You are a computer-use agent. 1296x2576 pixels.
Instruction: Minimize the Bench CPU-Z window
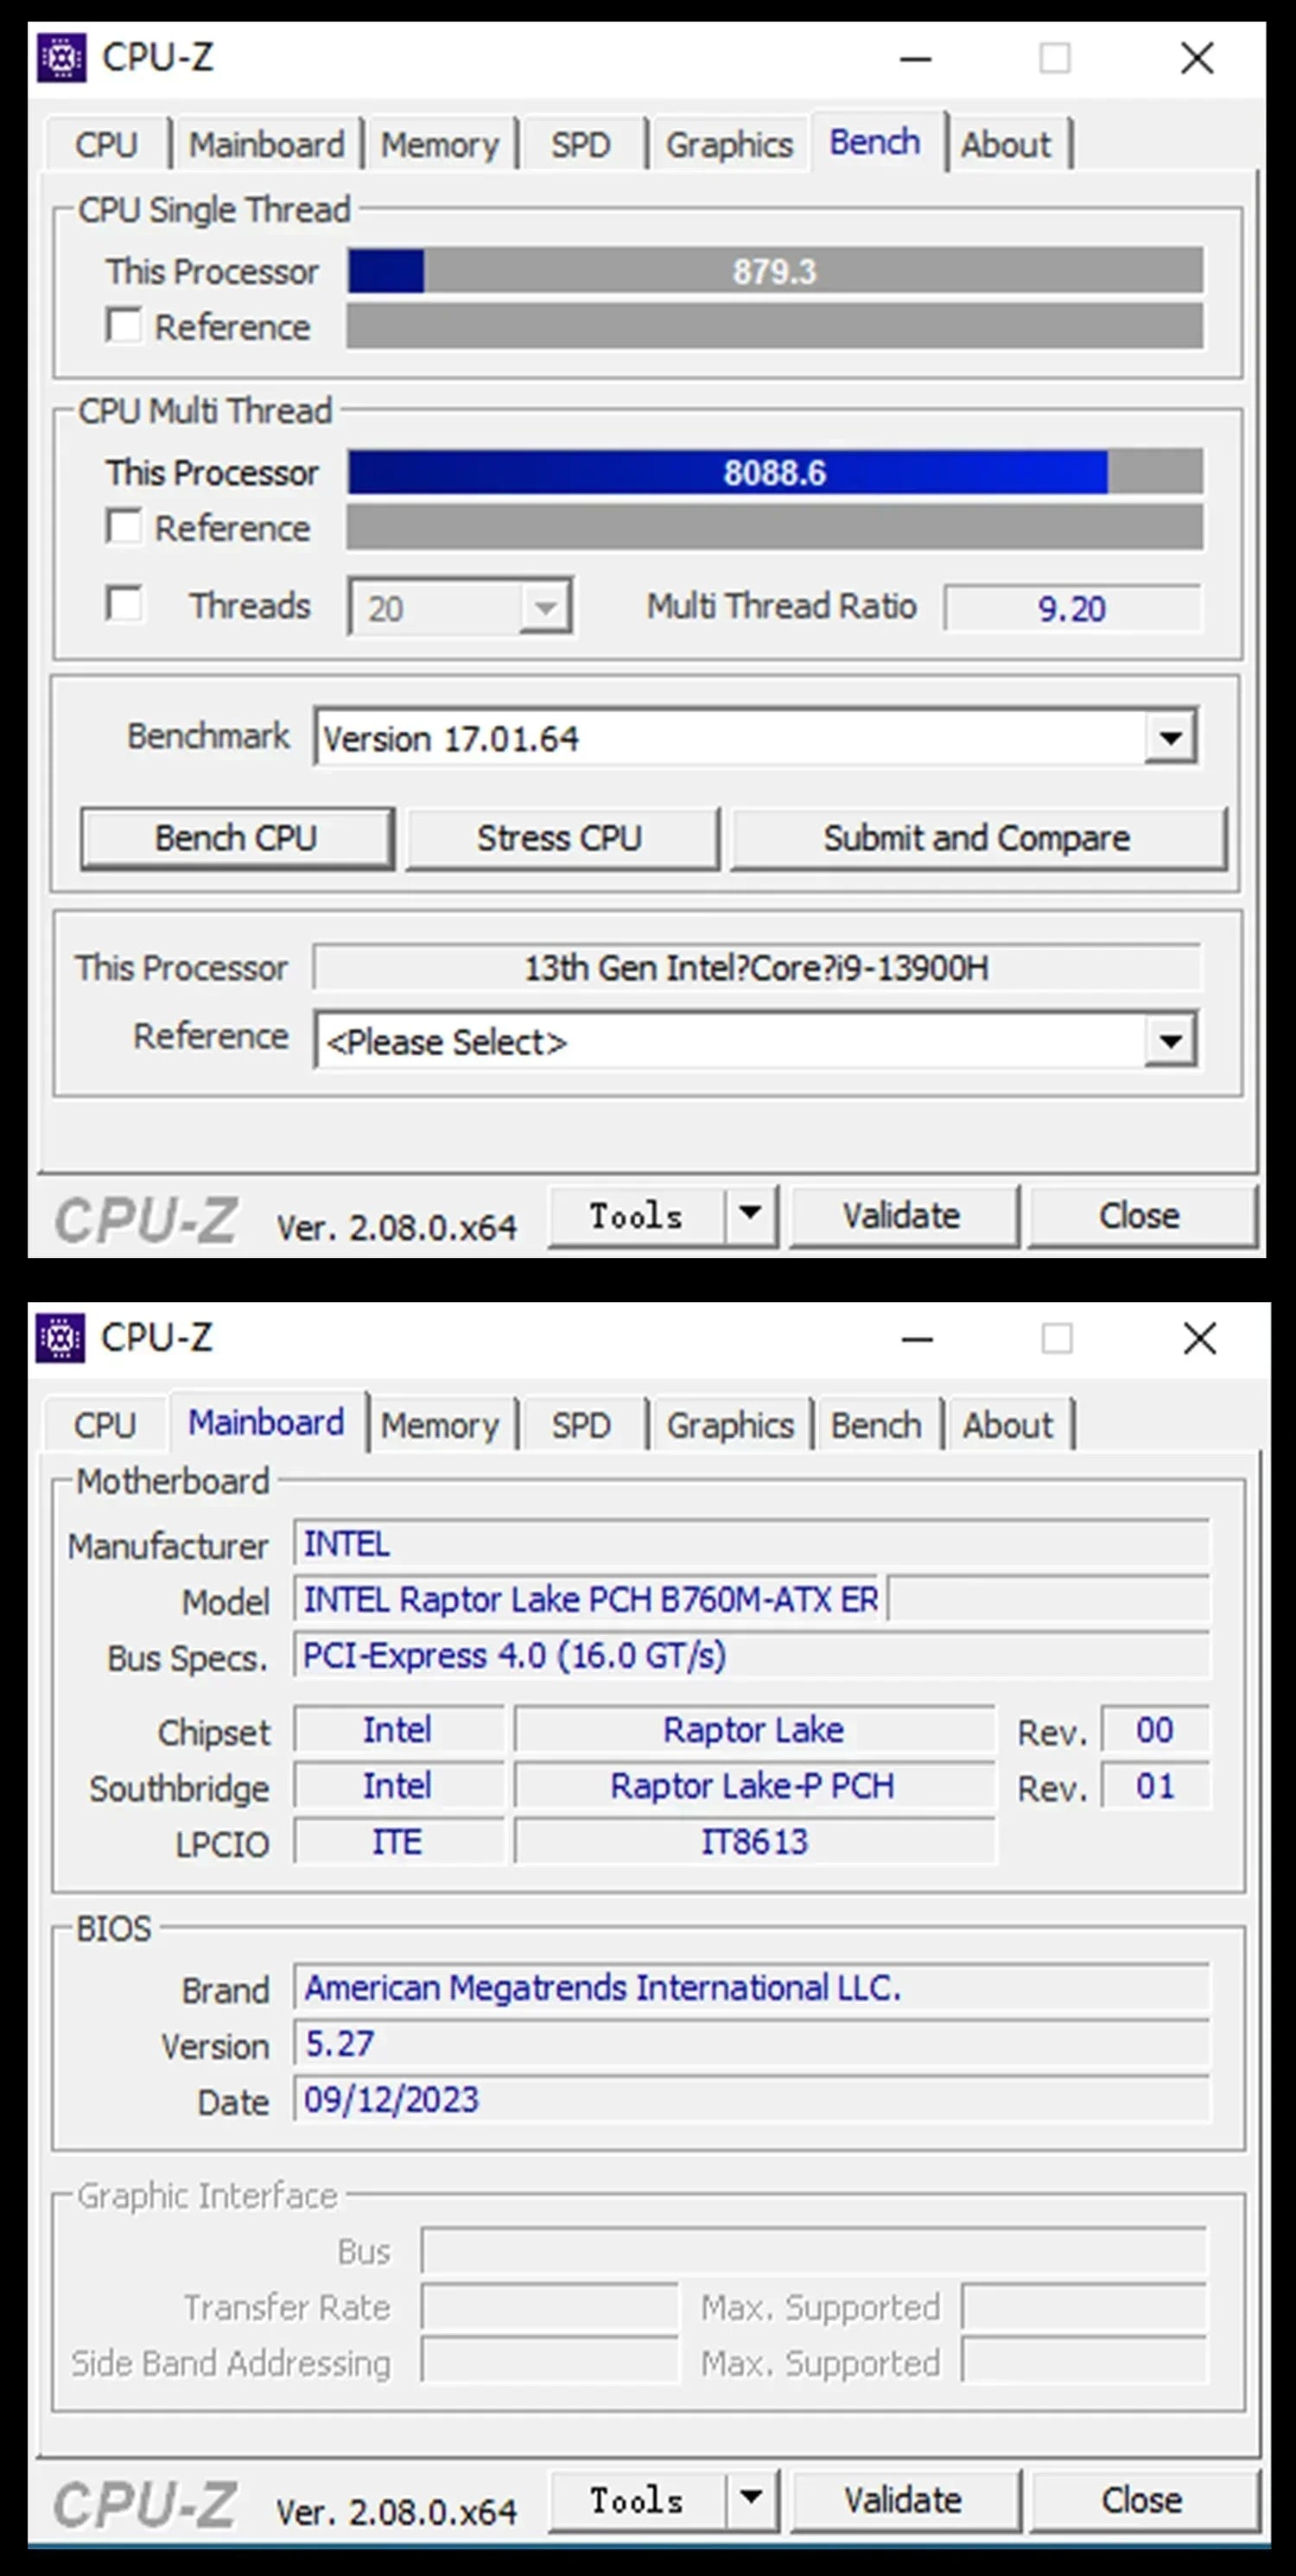(915, 58)
